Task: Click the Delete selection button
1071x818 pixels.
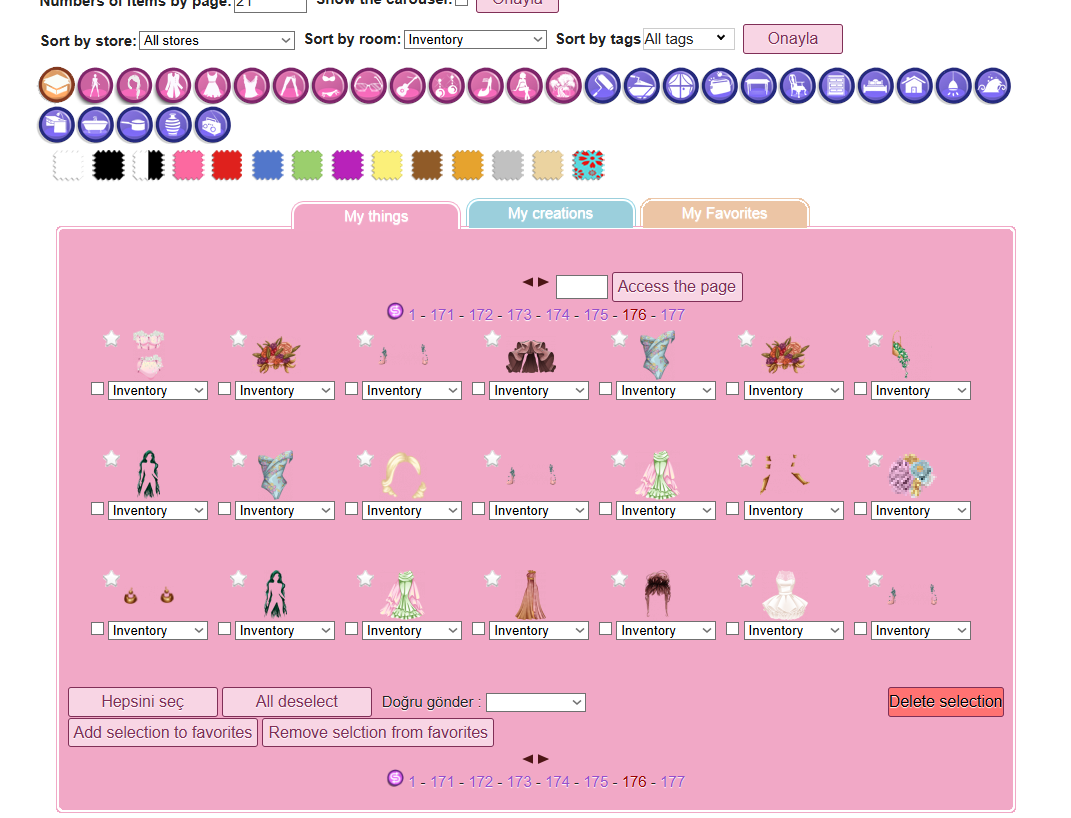Action: (x=946, y=702)
